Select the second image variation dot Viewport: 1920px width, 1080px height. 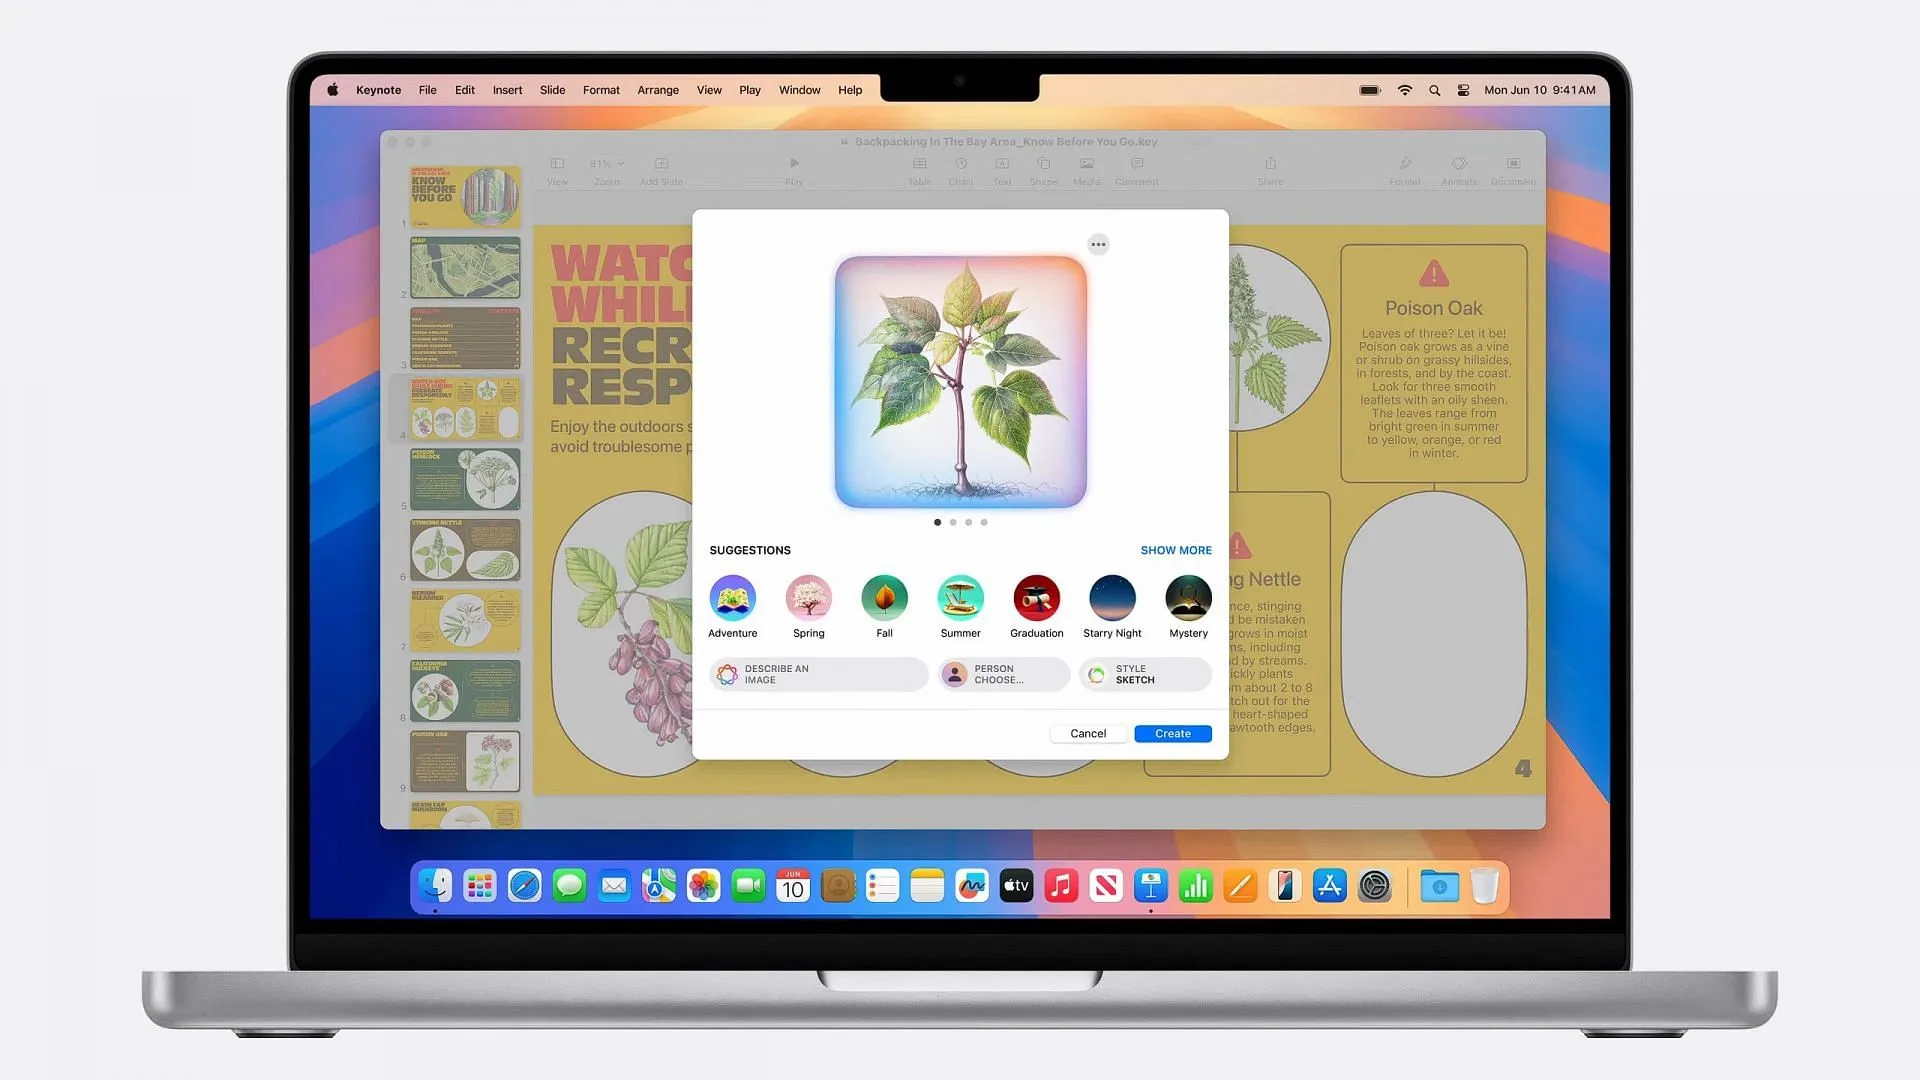point(952,522)
